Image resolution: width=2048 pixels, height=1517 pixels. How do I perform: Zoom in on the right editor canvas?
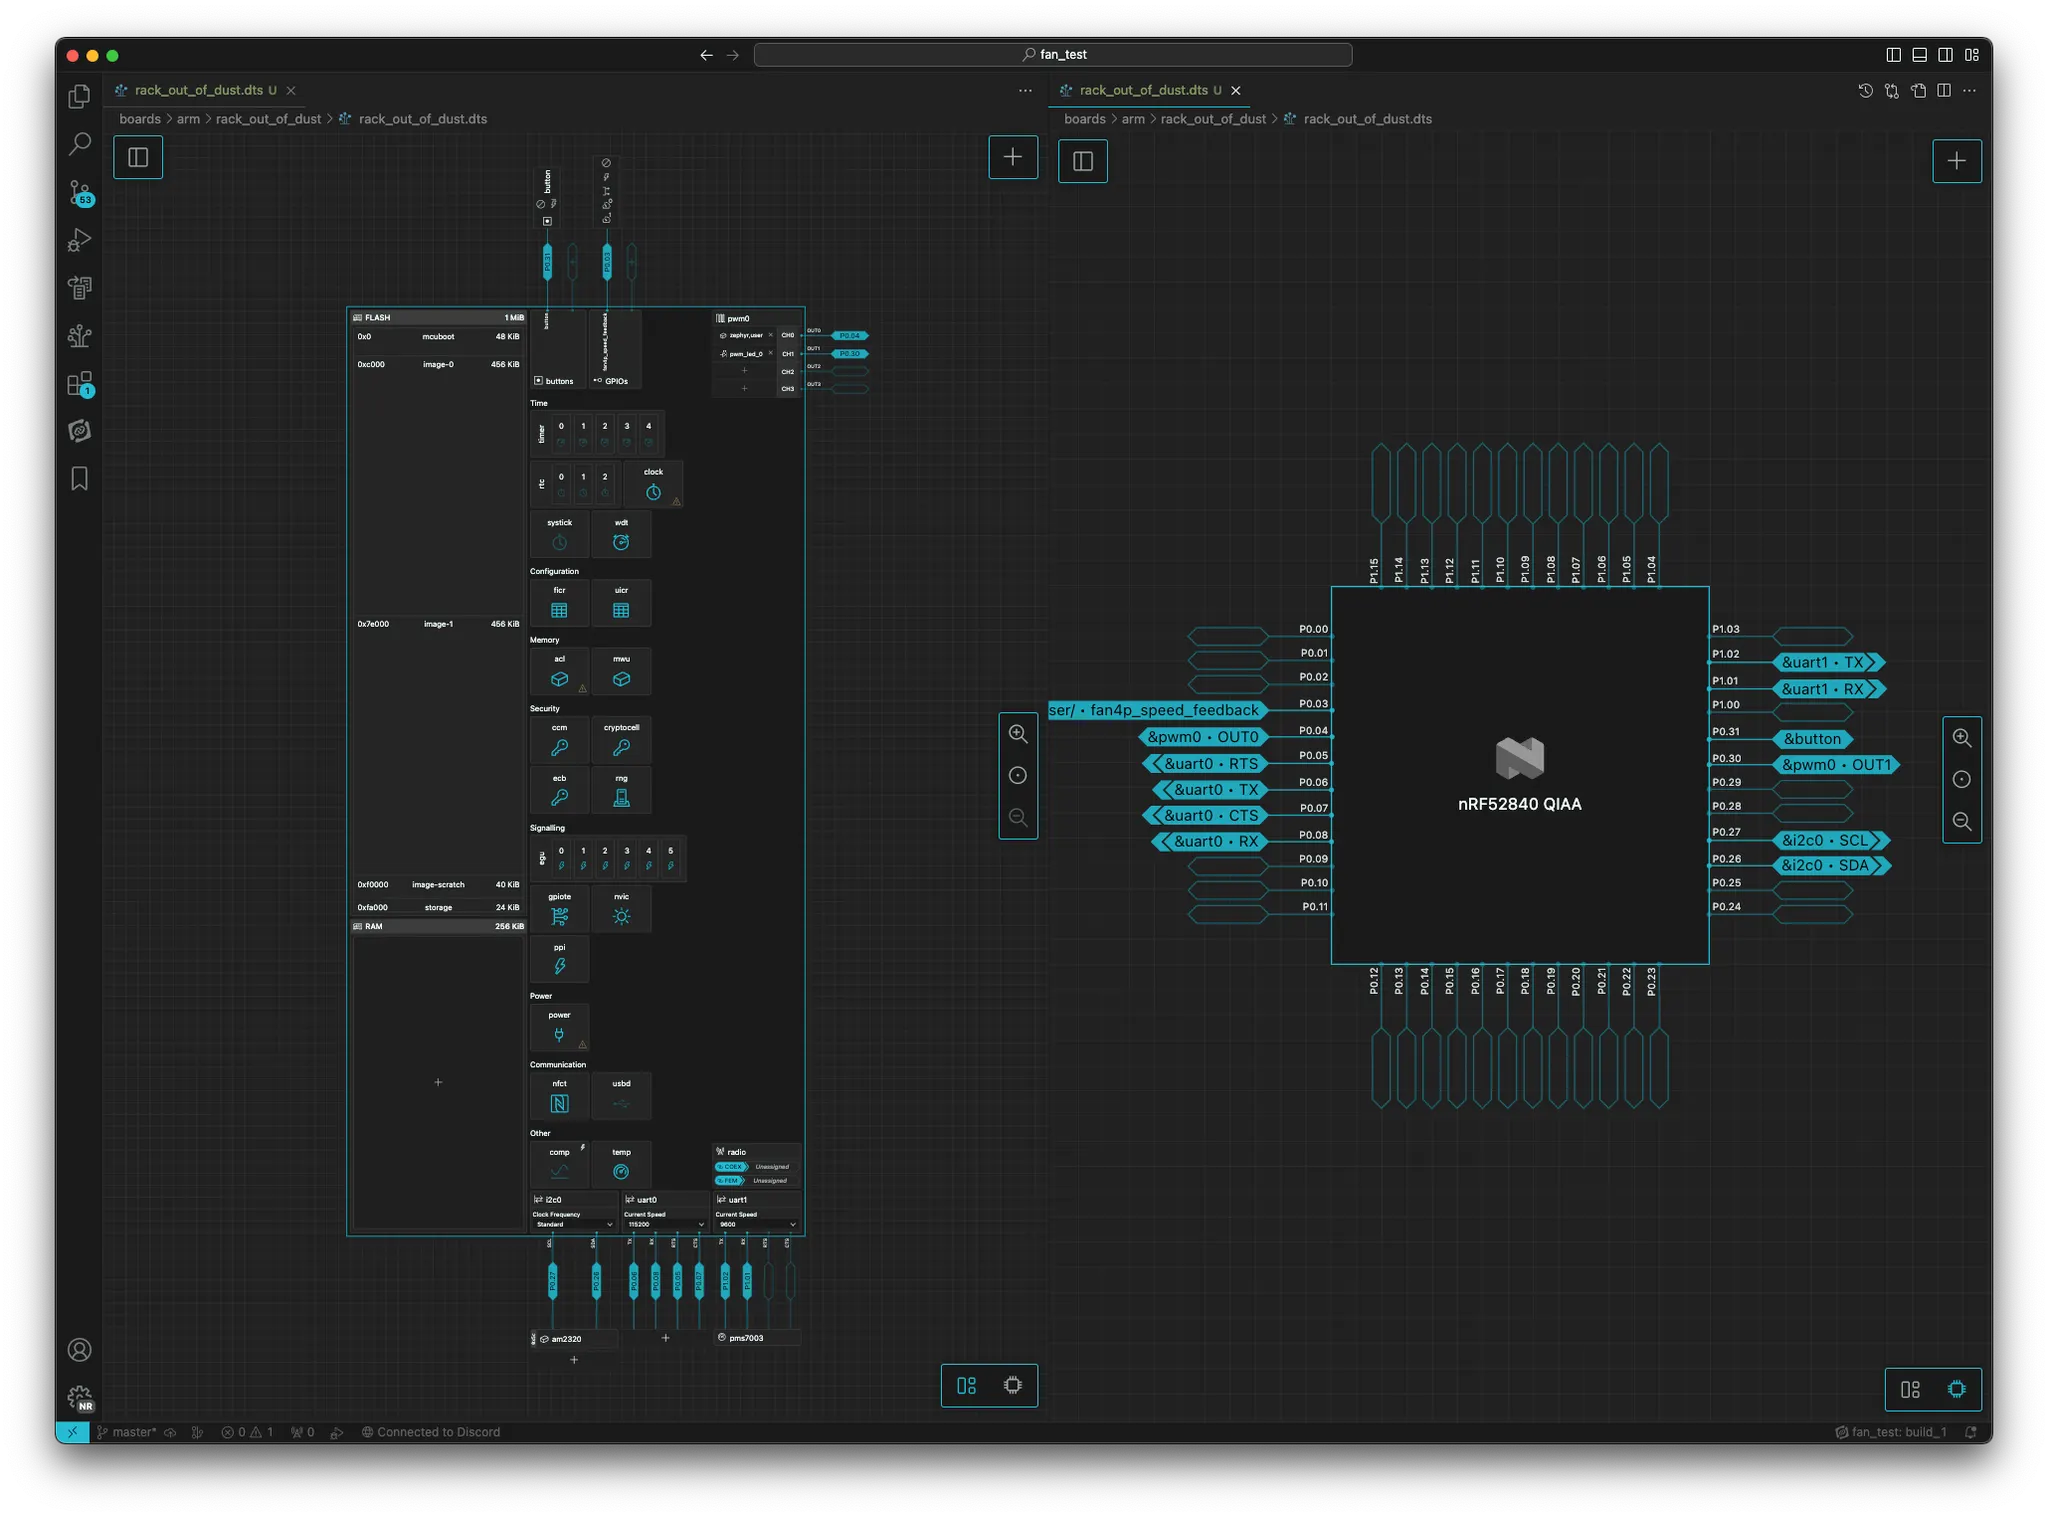point(1962,738)
